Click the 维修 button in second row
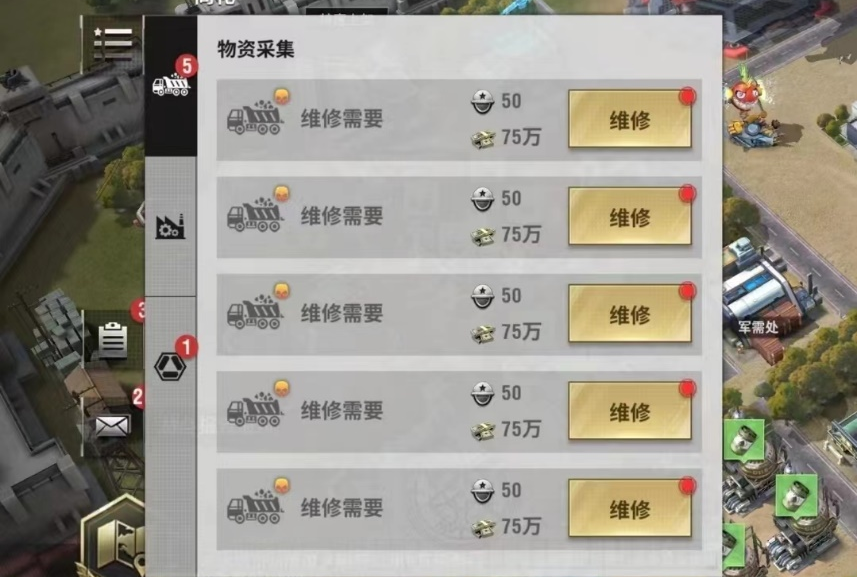This screenshot has width=857, height=577. [630, 216]
